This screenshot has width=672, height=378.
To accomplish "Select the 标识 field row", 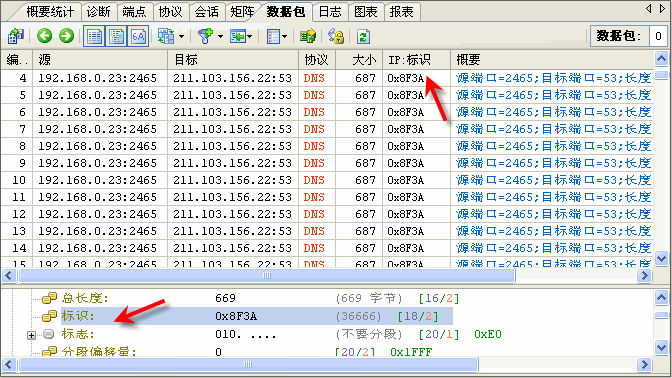I will coord(256,316).
